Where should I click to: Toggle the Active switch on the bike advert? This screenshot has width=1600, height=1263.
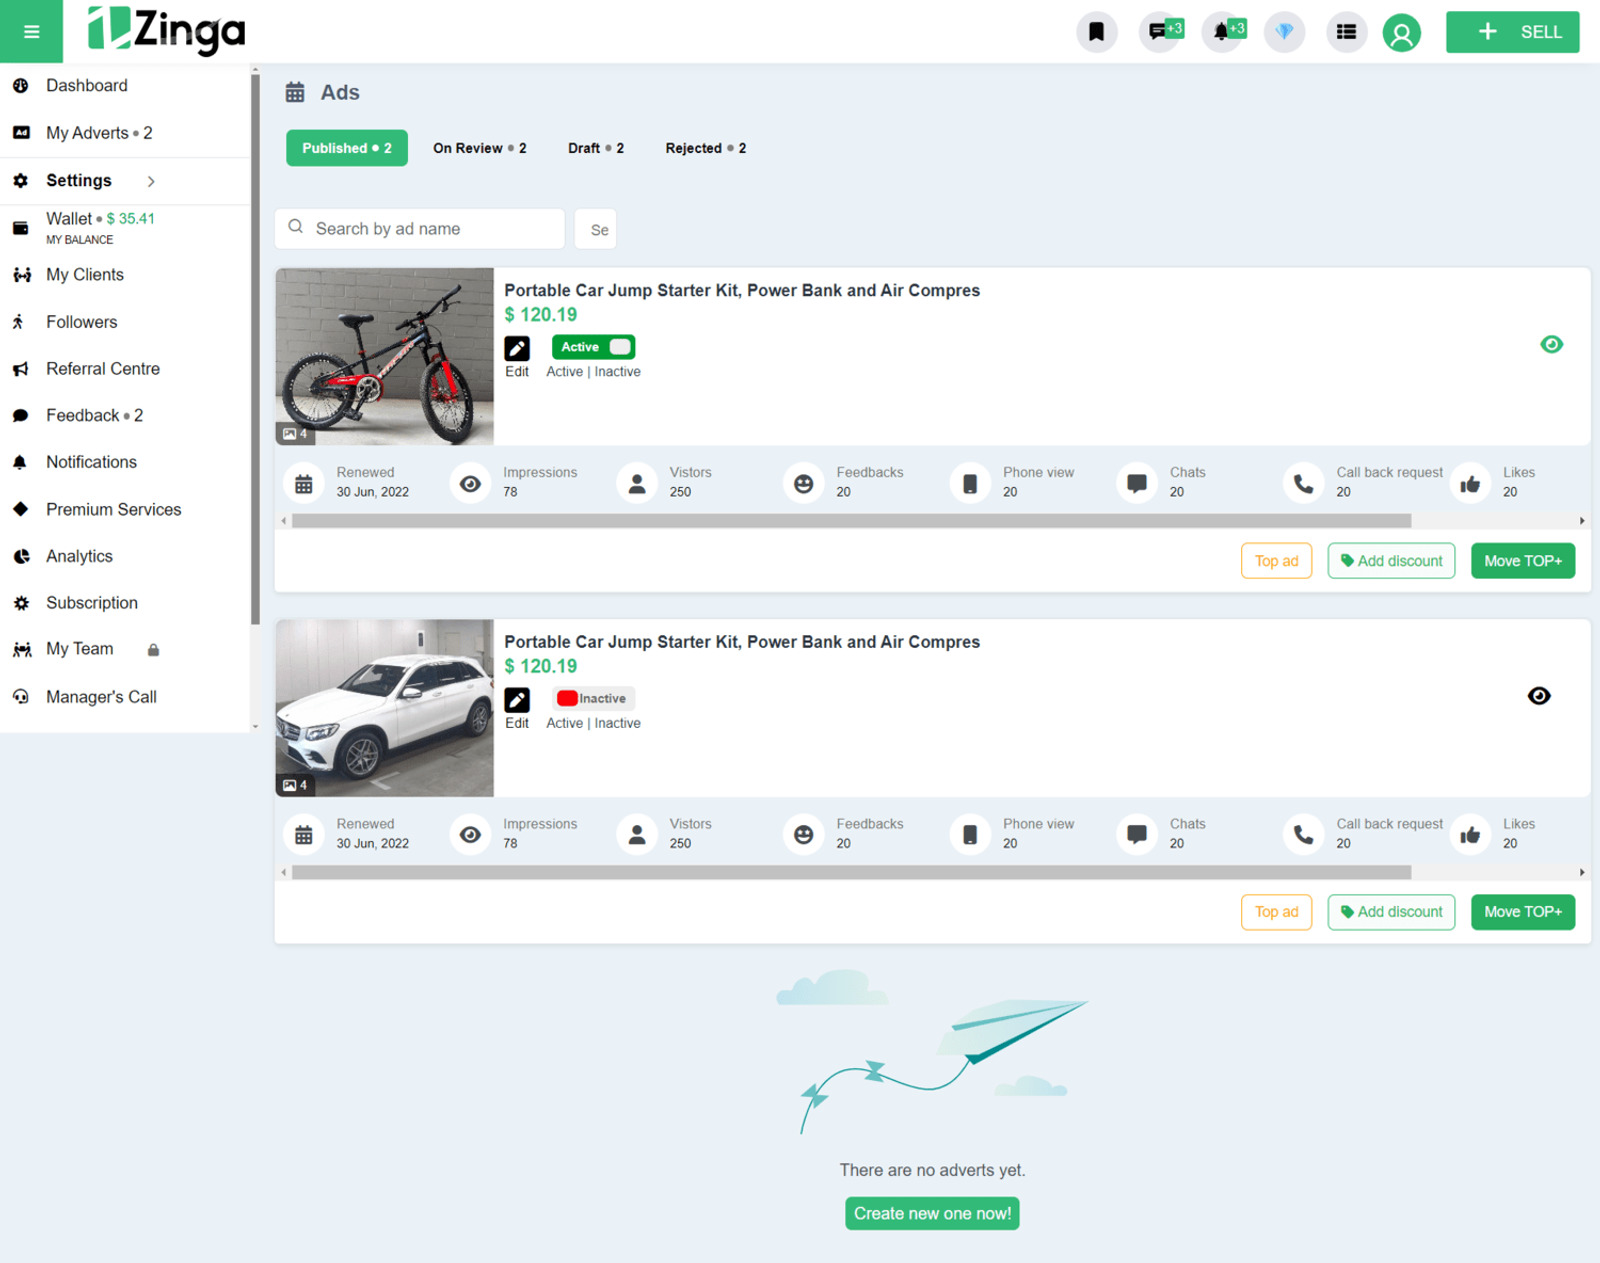coord(592,346)
